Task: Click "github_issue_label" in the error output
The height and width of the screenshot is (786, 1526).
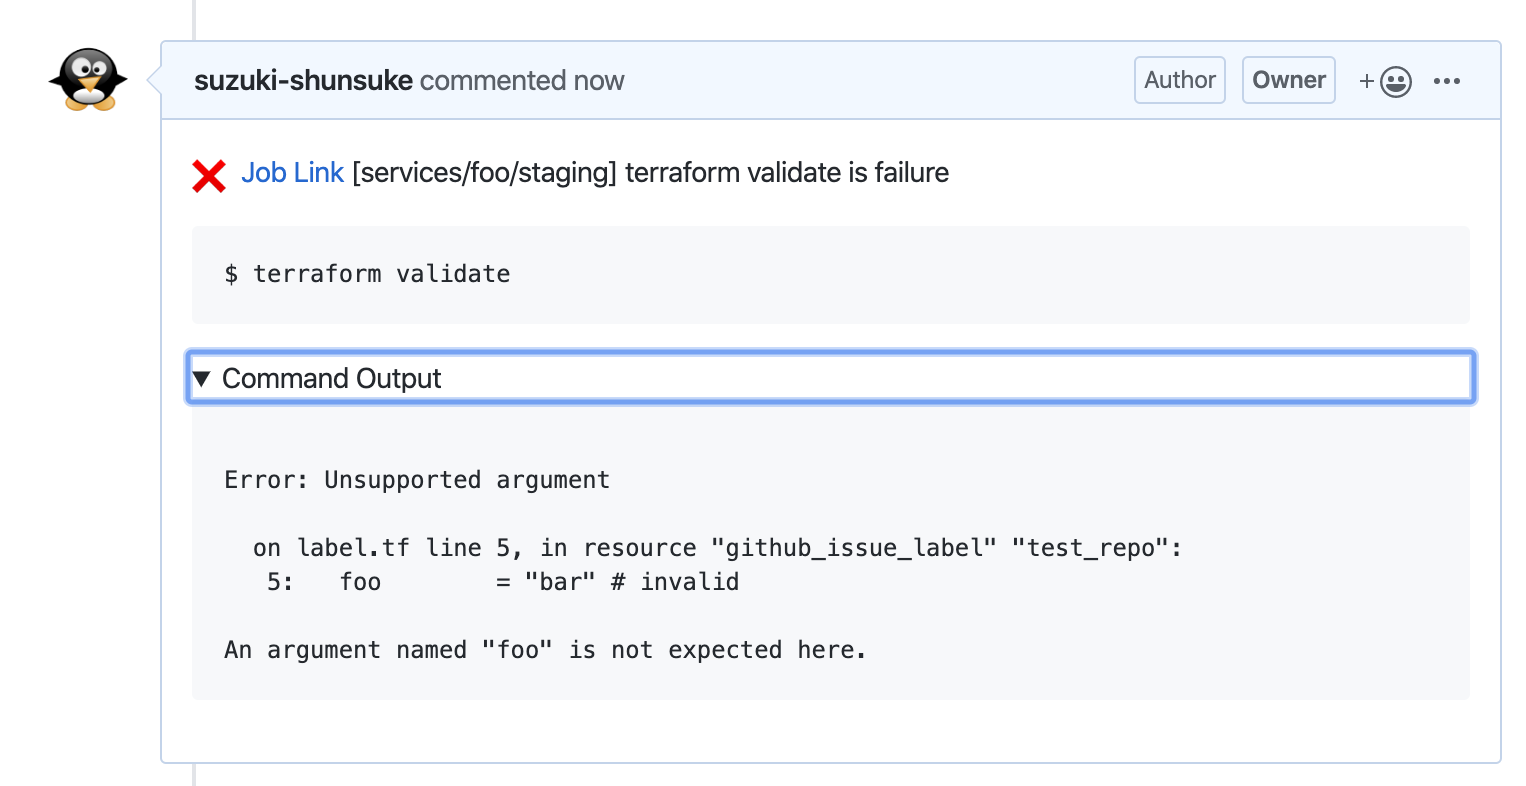Action: click(854, 548)
